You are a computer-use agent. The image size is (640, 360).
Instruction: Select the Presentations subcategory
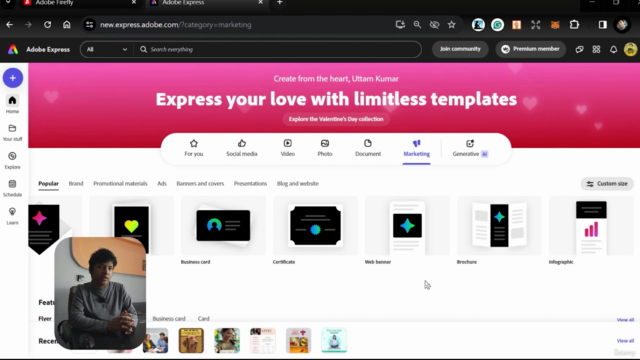pyautogui.click(x=250, y=184)
